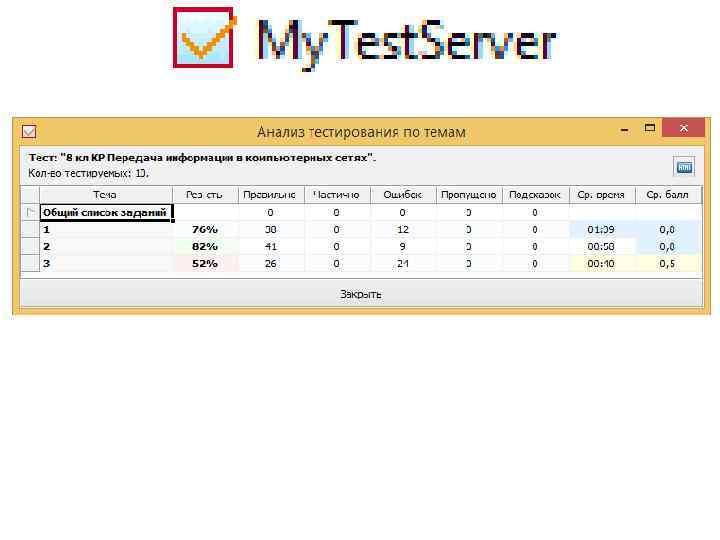Viewport: 720px width, 540px height.
Task: Select the 52% result cell
Action: click(x=205, y=264)
